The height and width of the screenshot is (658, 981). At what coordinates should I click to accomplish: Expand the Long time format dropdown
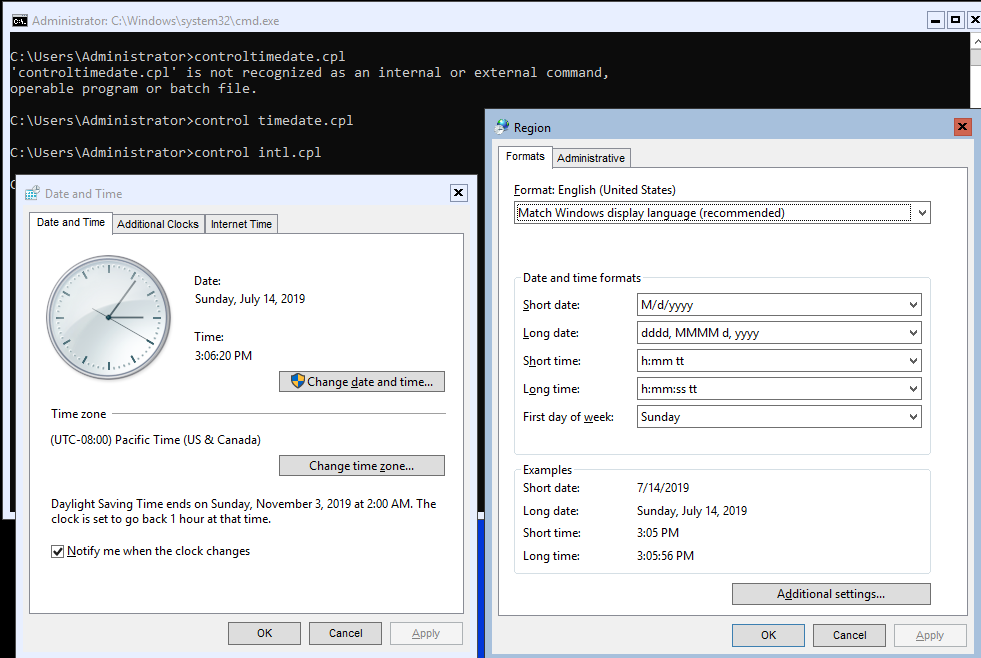(x=779, y=389)
